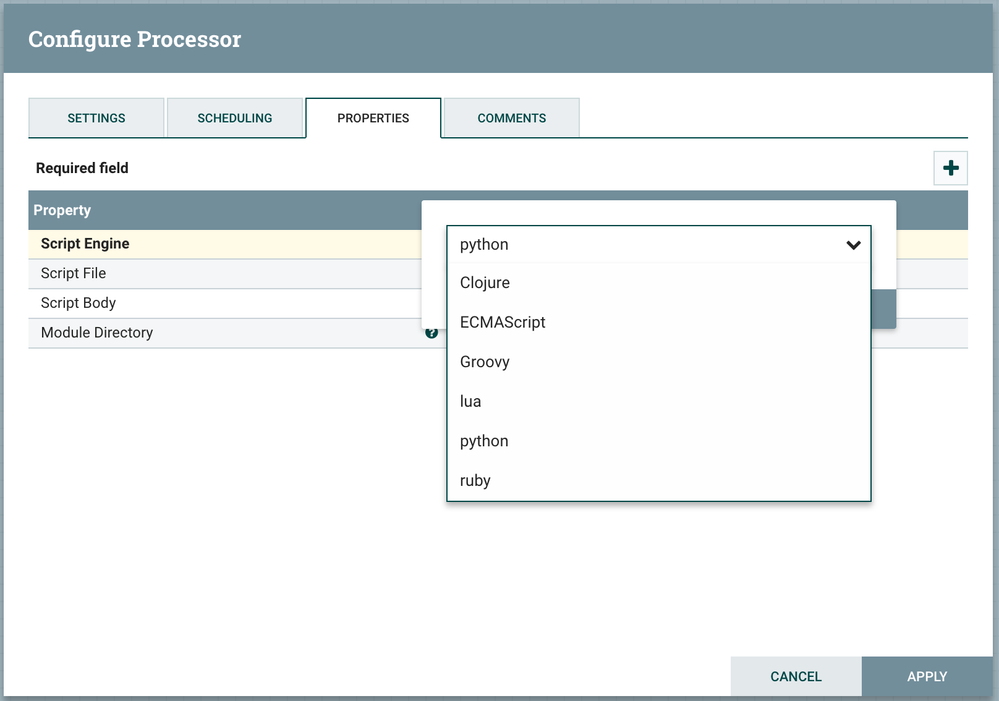Pick Groovy in the dropdown list
This screenshot has width=999, height=701.
(485, 362)
